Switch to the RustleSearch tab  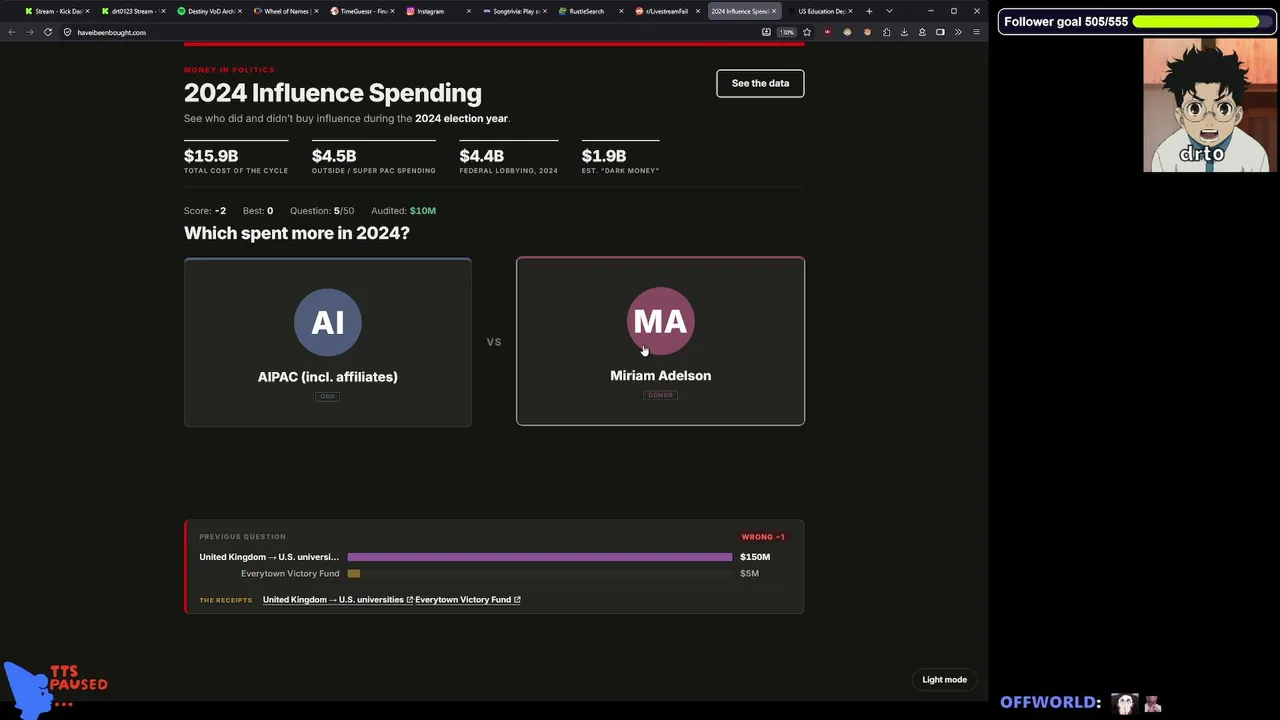(x=590, y=11)
